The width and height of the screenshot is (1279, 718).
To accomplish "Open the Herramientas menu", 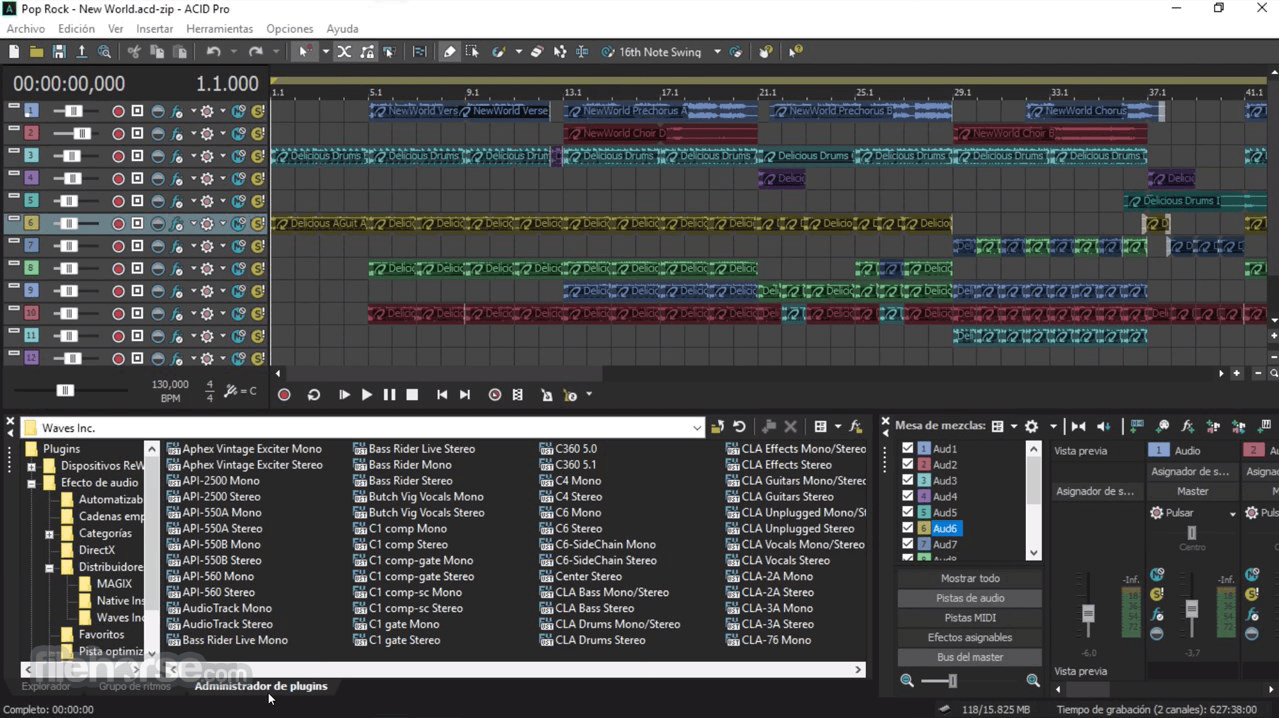I will [x=219, y=29].
